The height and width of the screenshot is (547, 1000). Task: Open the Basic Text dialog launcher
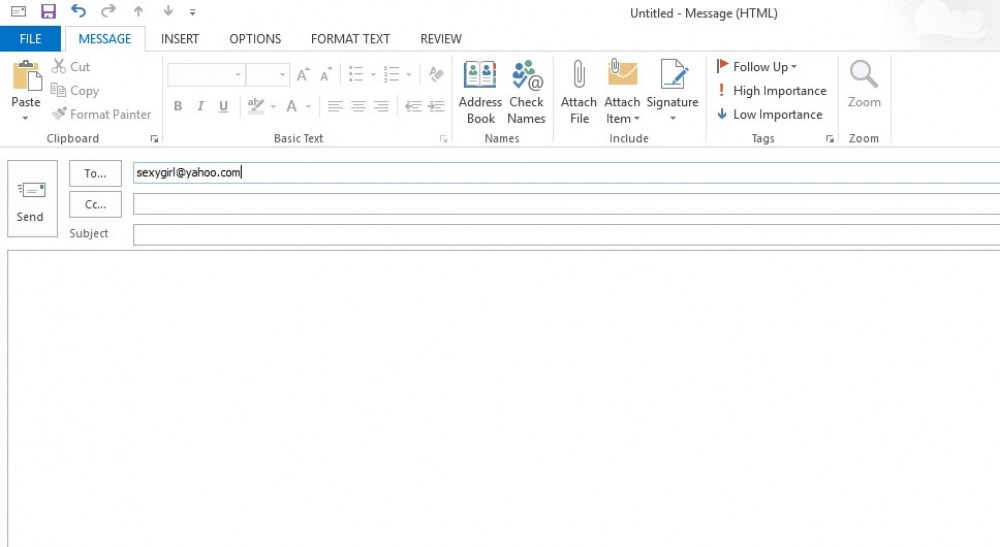pyautogui.click(x=444, y=138)
